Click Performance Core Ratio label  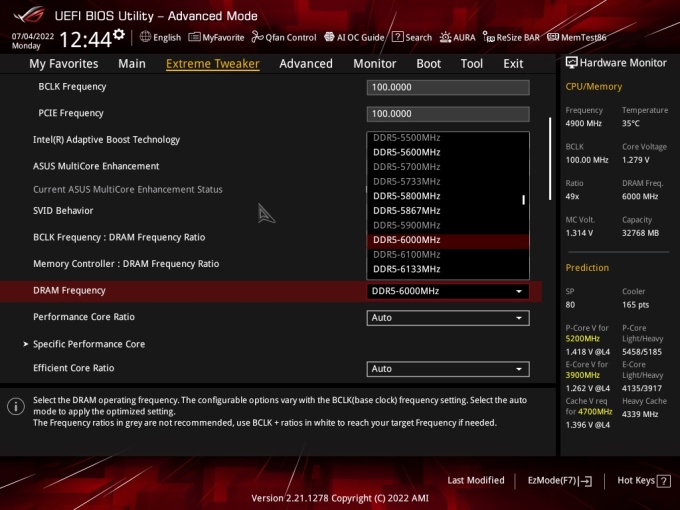pyautogui.click(x=84, y=317)
